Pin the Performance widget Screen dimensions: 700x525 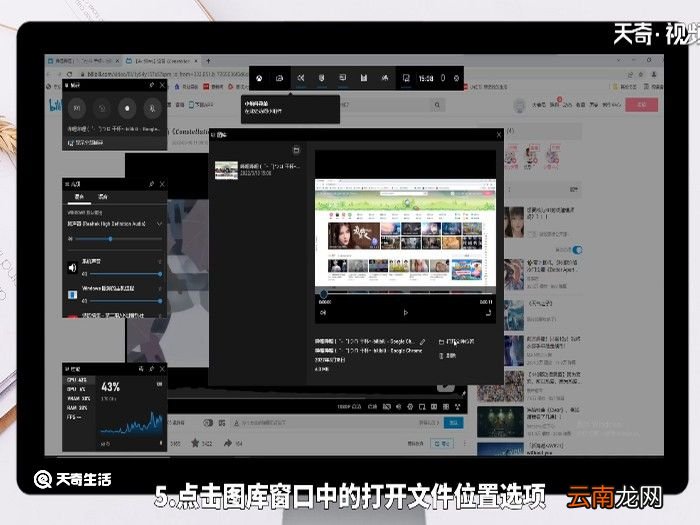(151, 369)
